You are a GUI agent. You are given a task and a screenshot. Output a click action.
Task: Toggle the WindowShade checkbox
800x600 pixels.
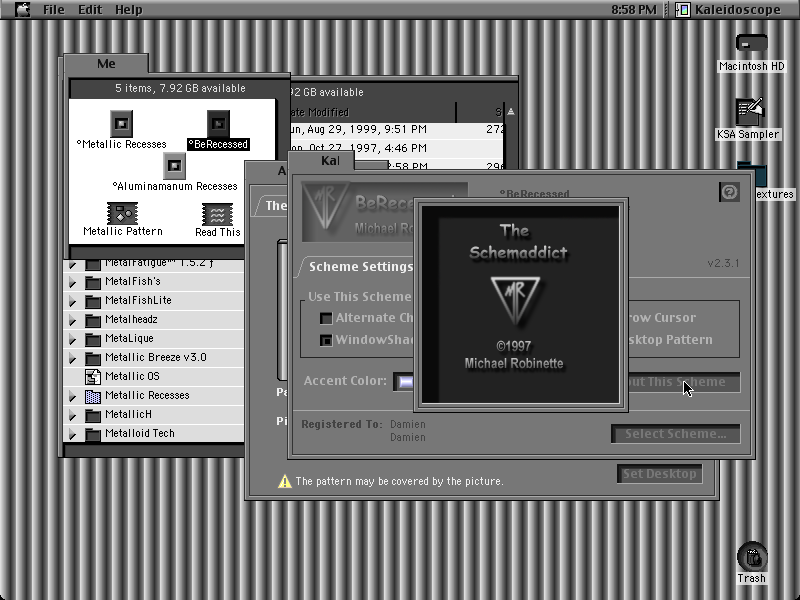click(x=326, y=340)
